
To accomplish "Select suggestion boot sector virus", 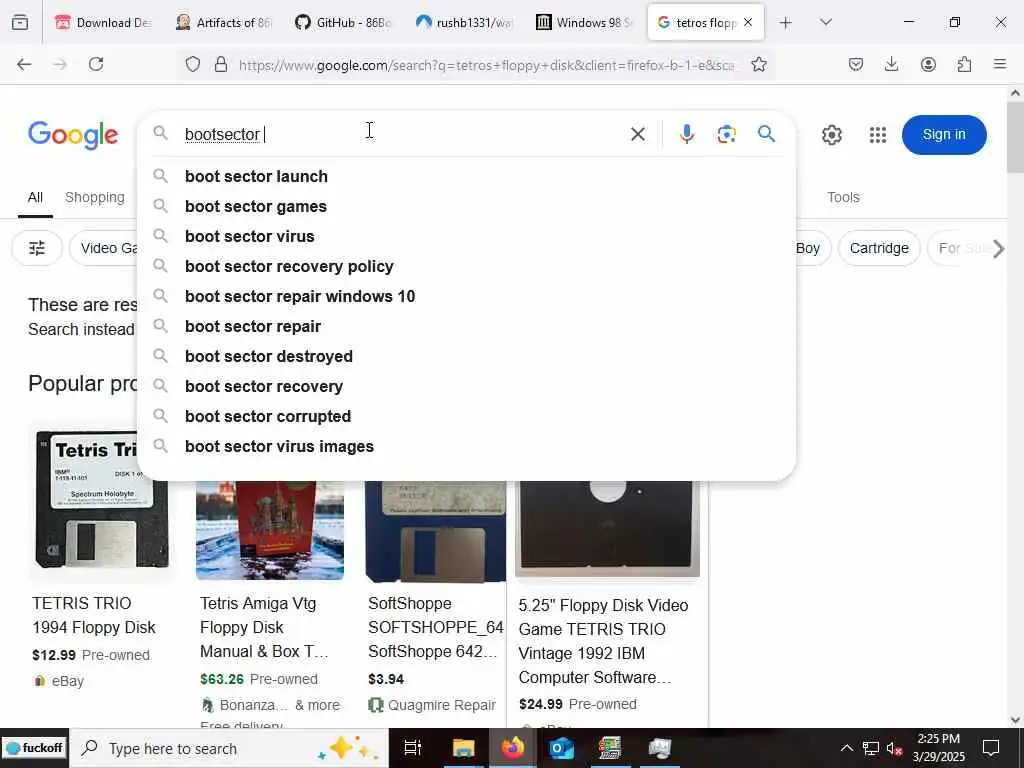I will pos(467,236).
